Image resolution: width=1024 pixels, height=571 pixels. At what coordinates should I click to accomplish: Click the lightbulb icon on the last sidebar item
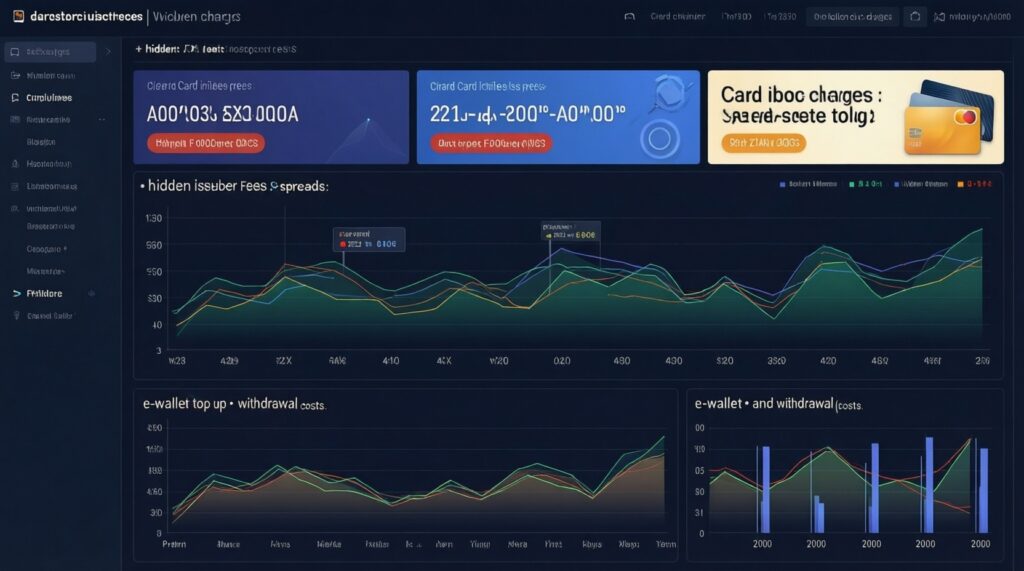coord(16,316)
